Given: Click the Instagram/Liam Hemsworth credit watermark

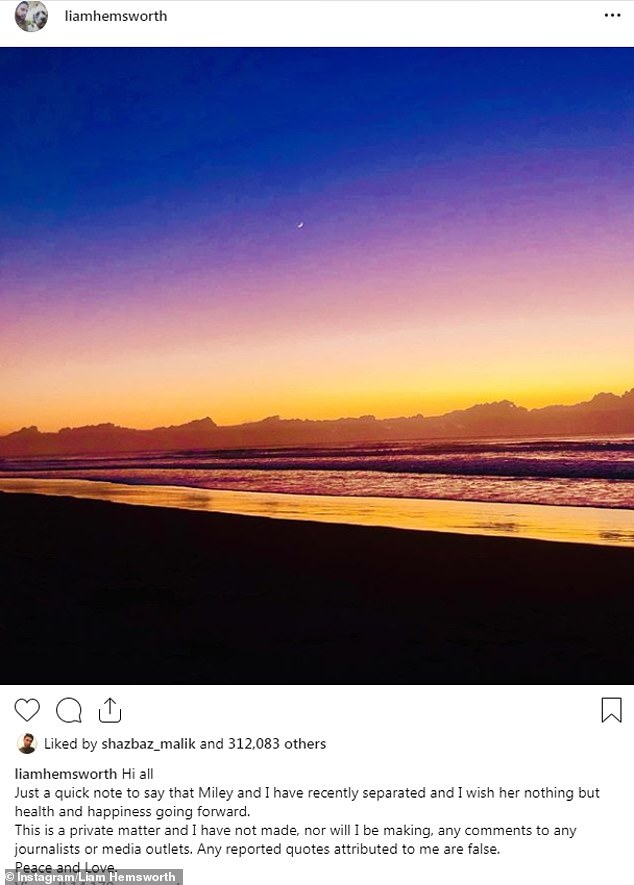Looking at the screenshot, I should (91, 877).
